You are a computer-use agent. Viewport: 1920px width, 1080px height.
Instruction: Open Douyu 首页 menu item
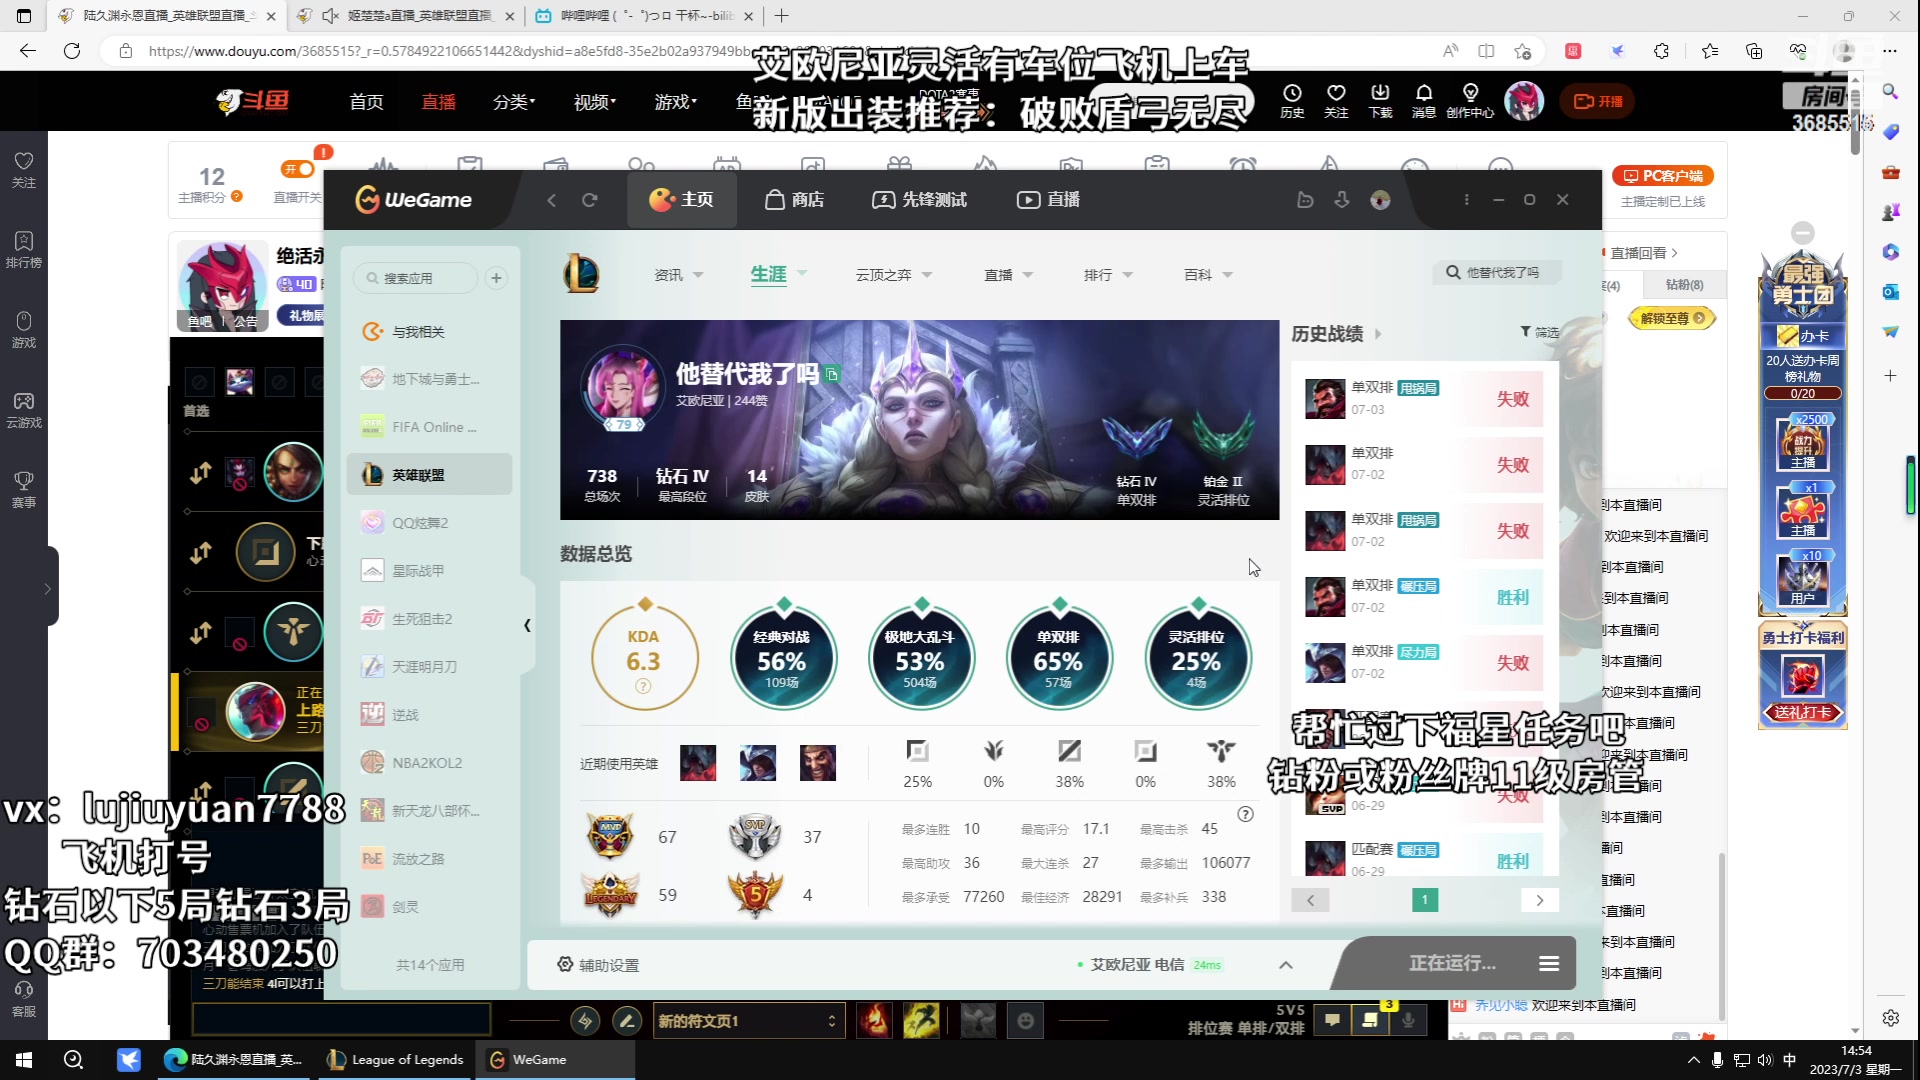[x=366, y=101]
